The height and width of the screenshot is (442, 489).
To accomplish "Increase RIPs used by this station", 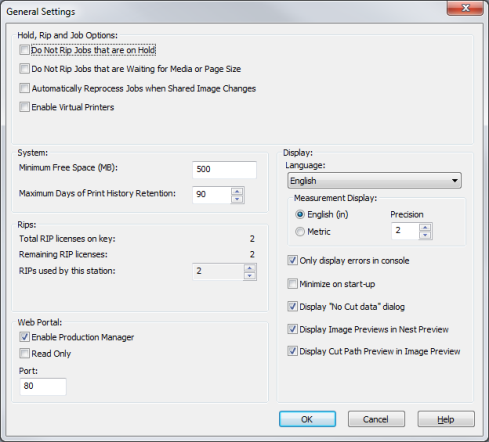I will tap(250, 268).
